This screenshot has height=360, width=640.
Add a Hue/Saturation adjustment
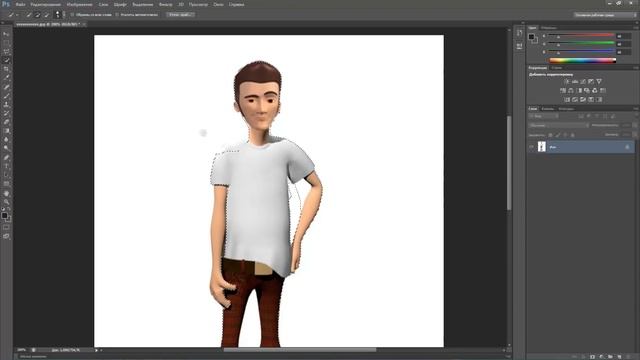[563, 90]
